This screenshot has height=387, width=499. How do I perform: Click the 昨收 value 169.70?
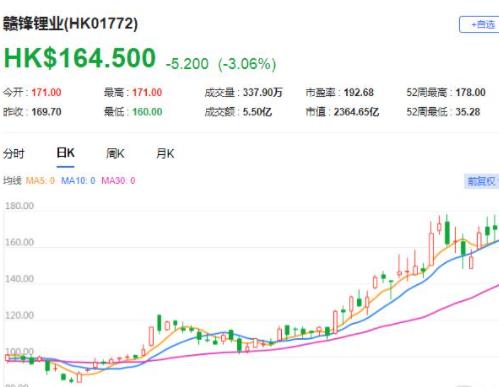click(46, 112)
